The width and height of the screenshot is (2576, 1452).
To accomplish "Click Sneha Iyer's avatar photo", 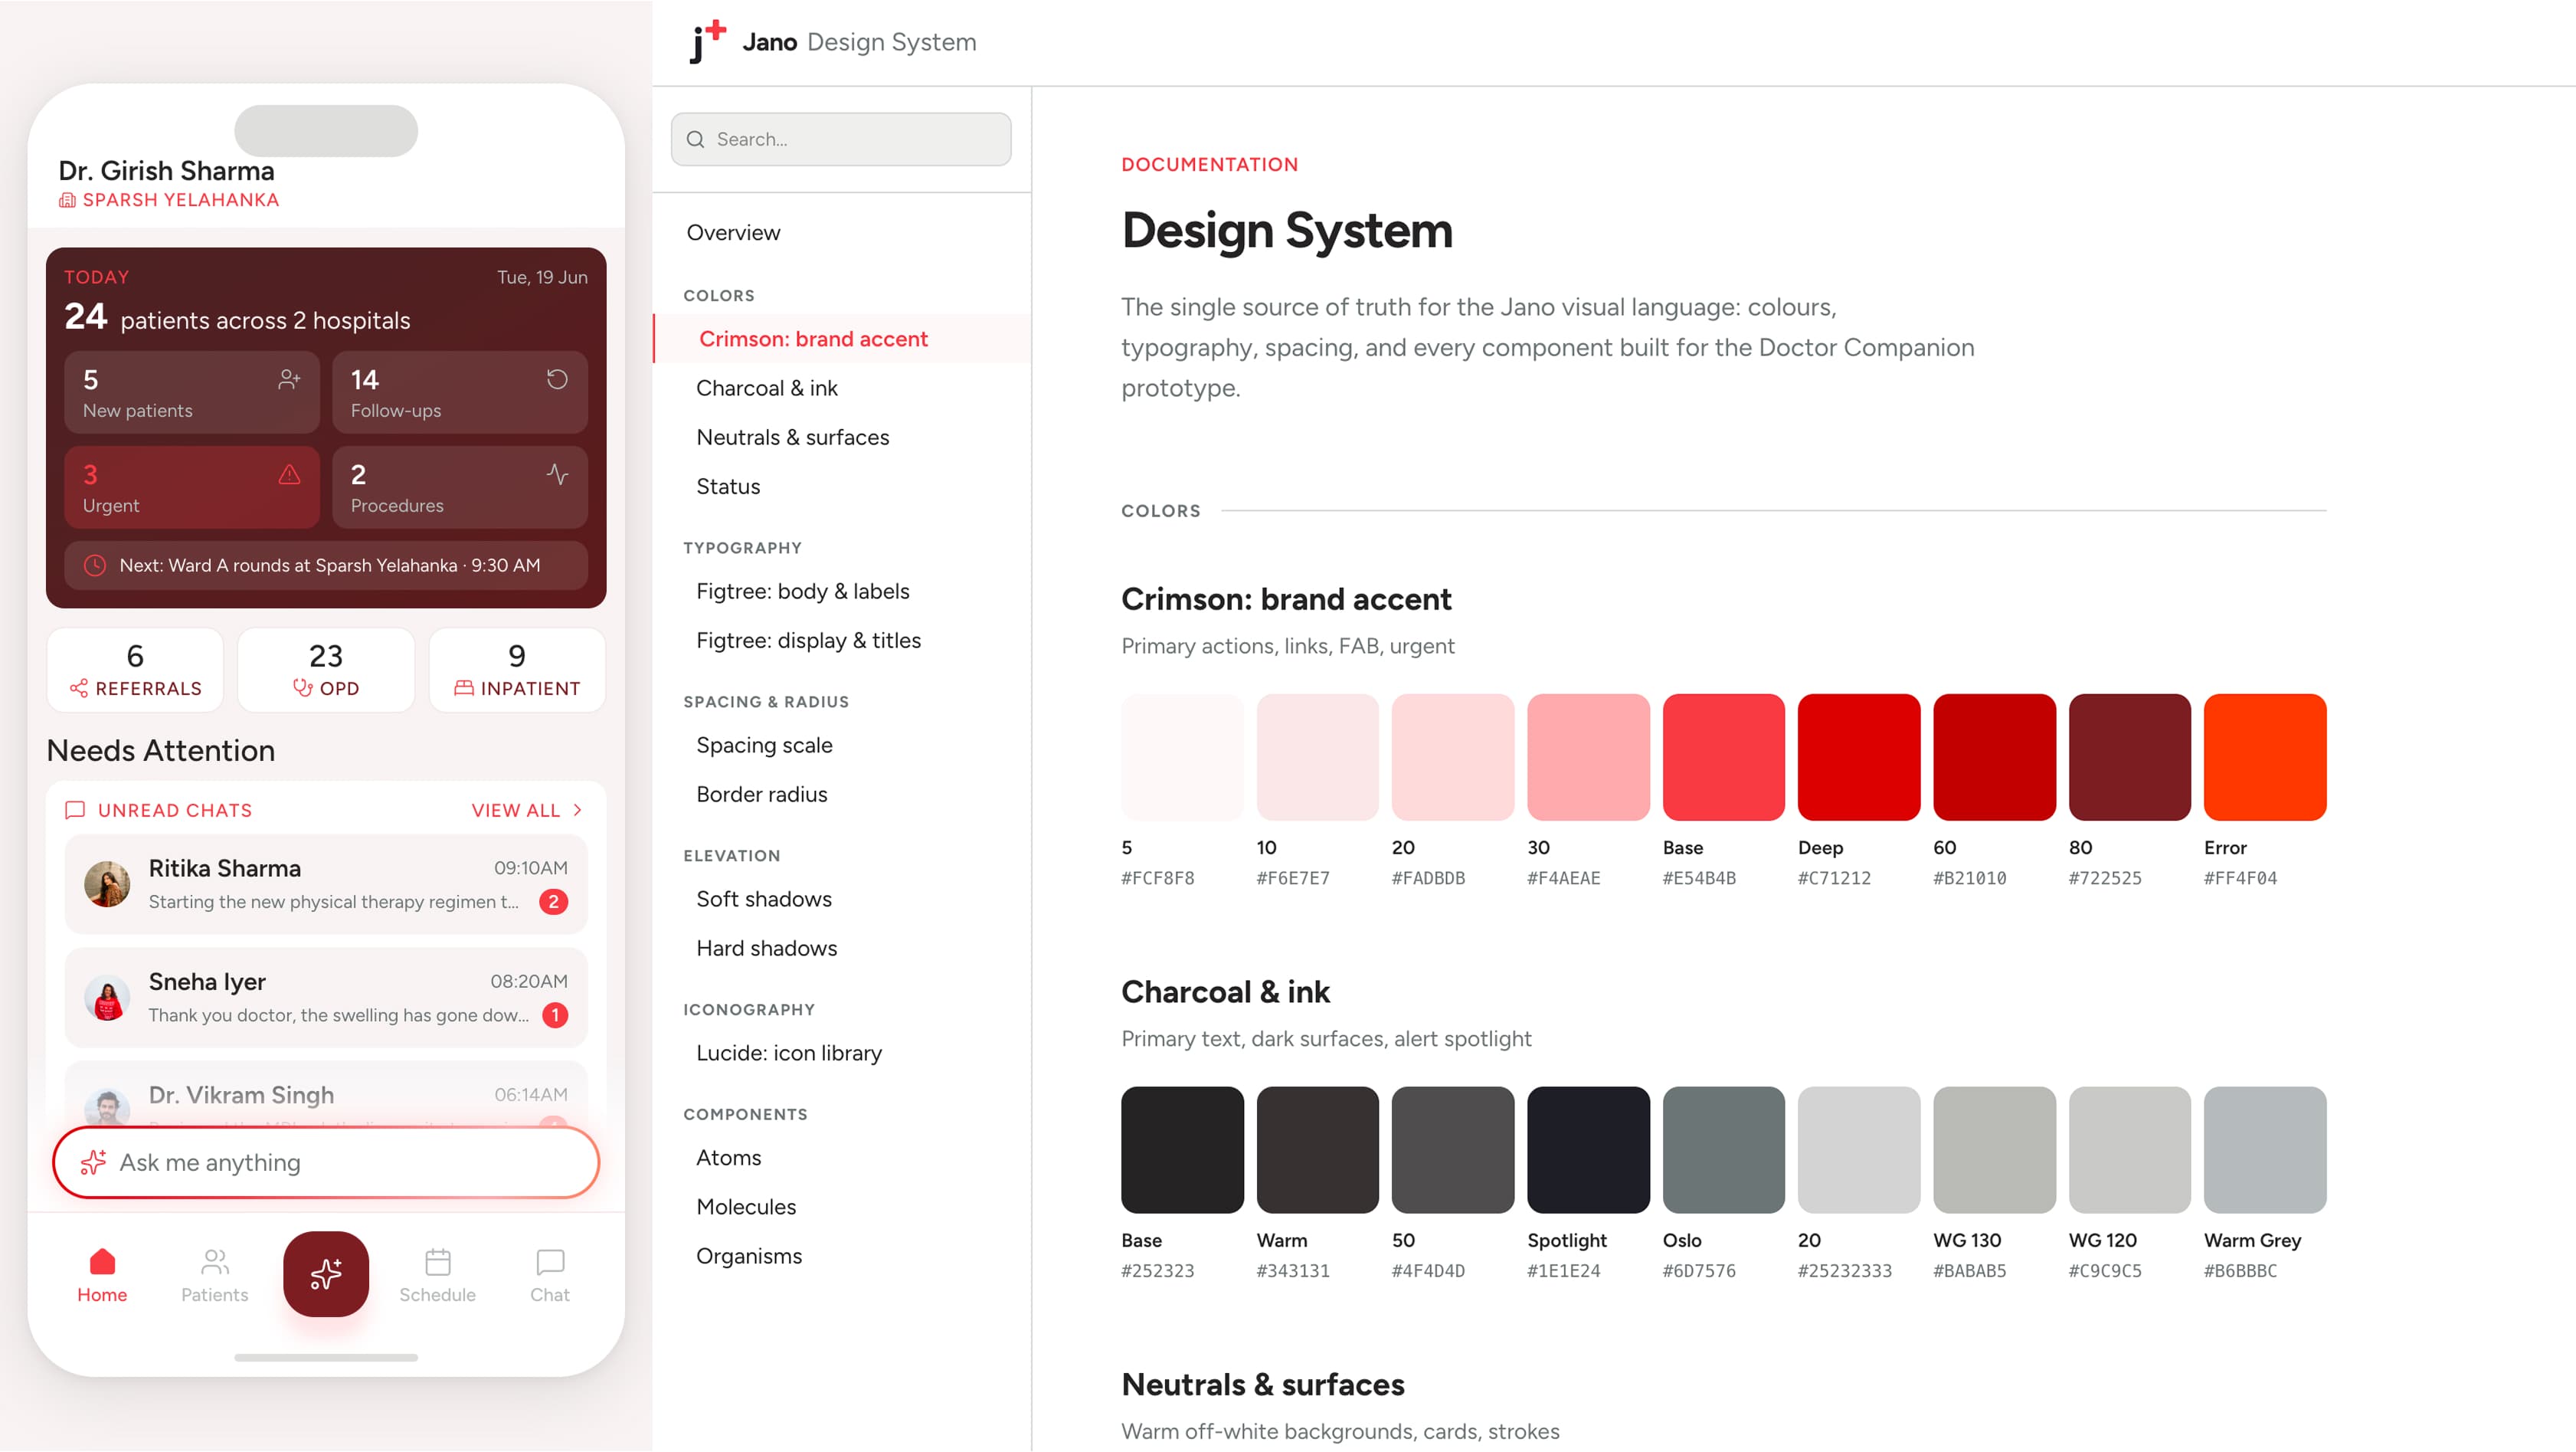I will click(x=107, y=998).
